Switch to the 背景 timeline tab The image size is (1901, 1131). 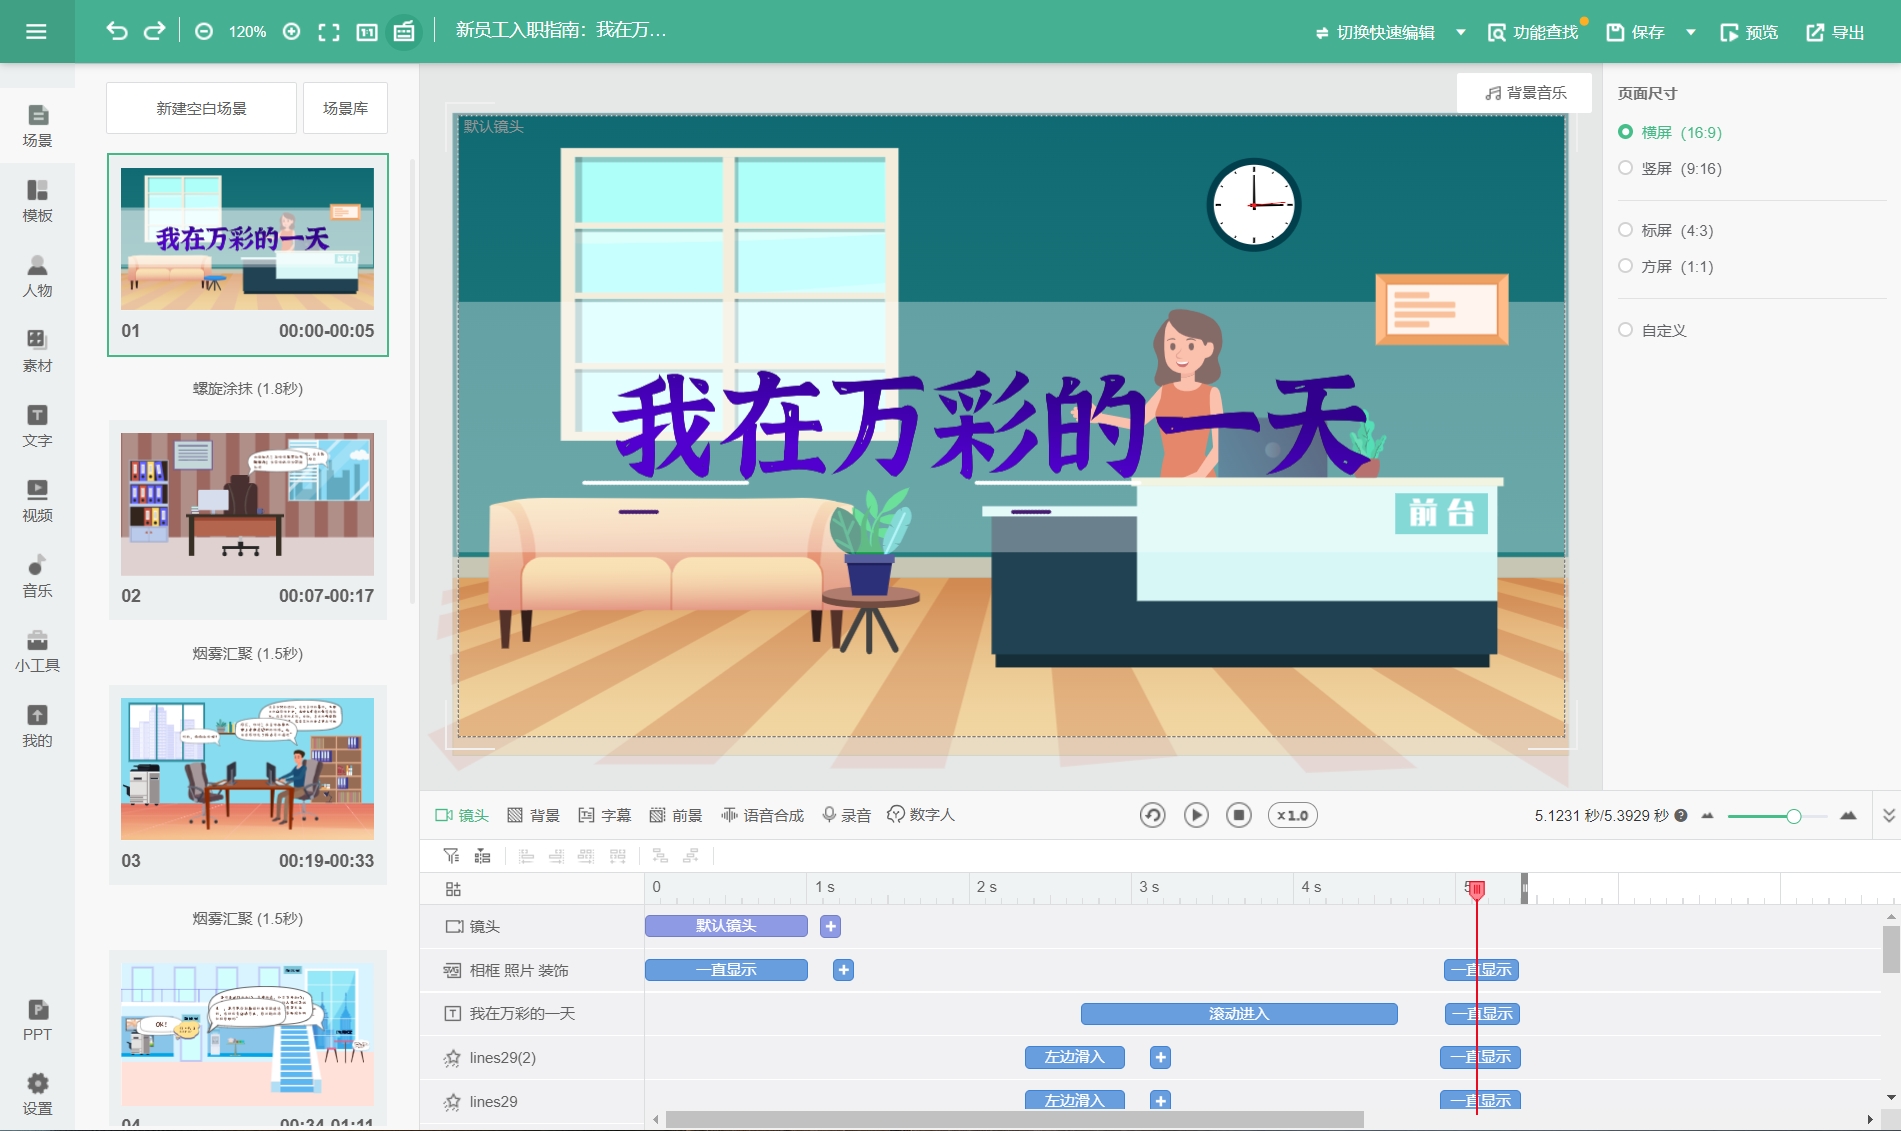[x=534, y=815]
